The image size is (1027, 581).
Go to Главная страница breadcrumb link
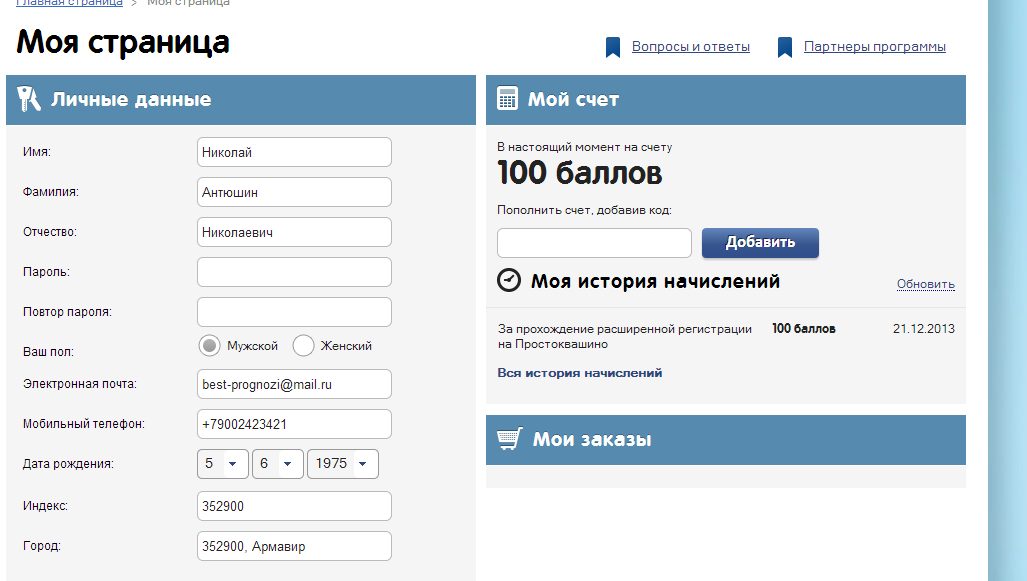69,3
